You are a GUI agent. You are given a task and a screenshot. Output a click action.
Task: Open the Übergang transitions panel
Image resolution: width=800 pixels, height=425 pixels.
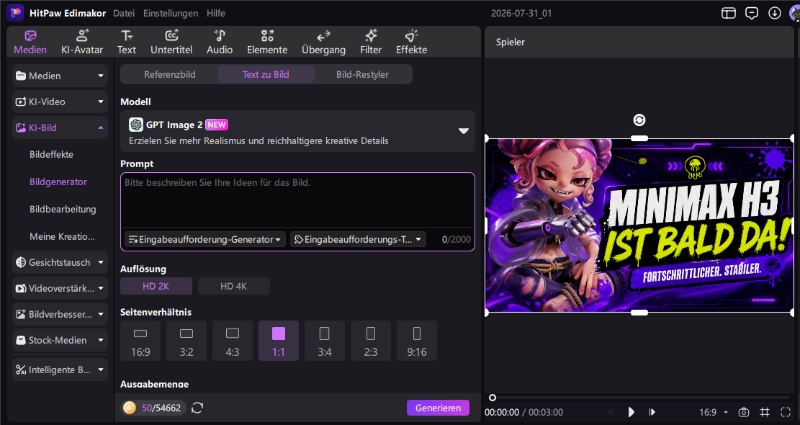coord(323,42)
